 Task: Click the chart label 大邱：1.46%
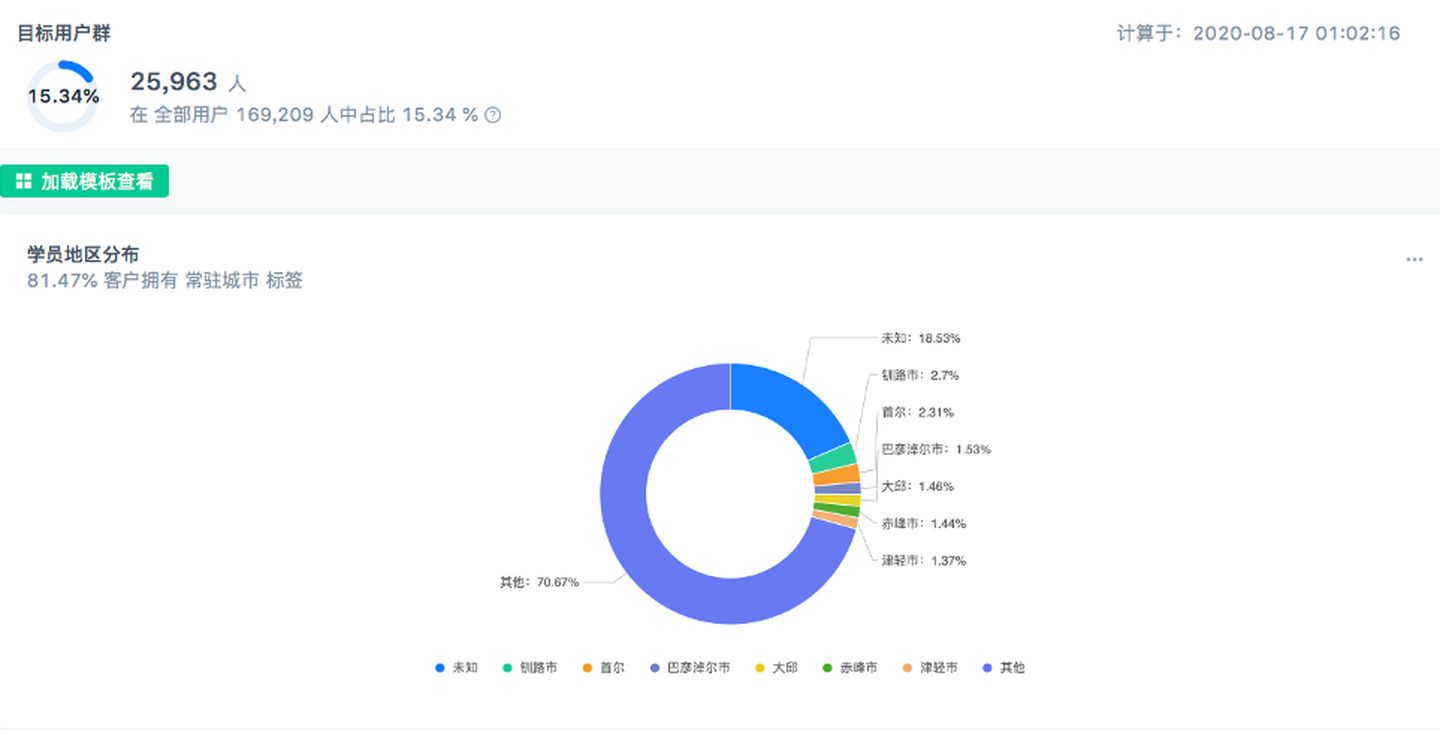coord(917,486)
